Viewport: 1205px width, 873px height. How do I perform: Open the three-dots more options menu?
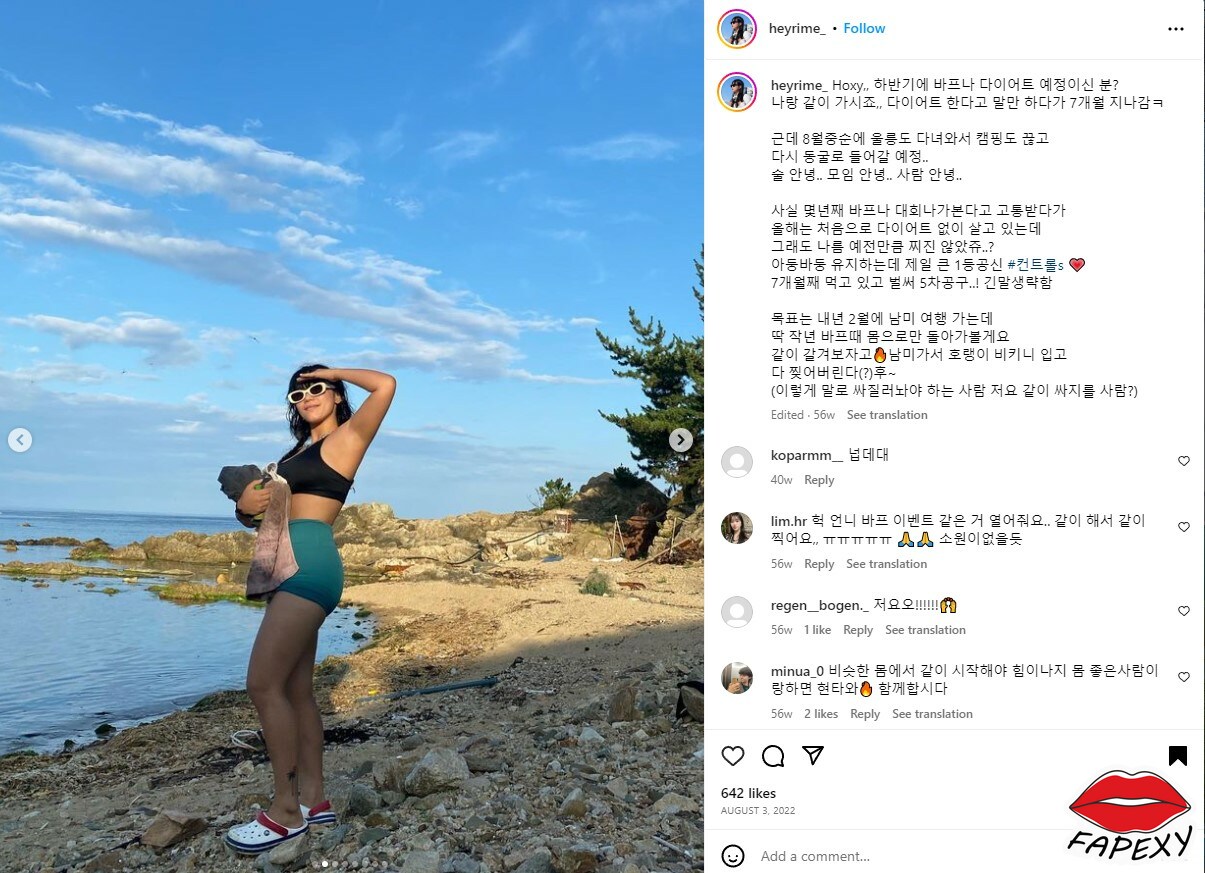(x=1176, y=29)
